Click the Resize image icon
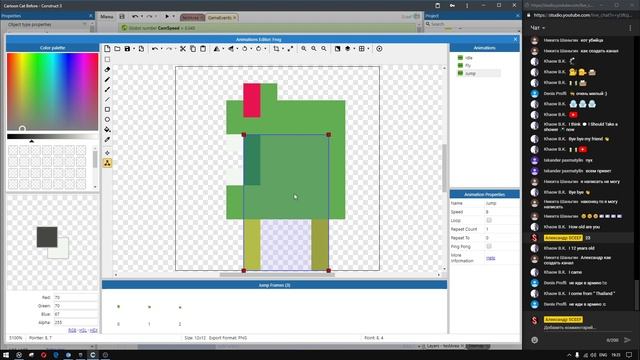 coord(290,49)
